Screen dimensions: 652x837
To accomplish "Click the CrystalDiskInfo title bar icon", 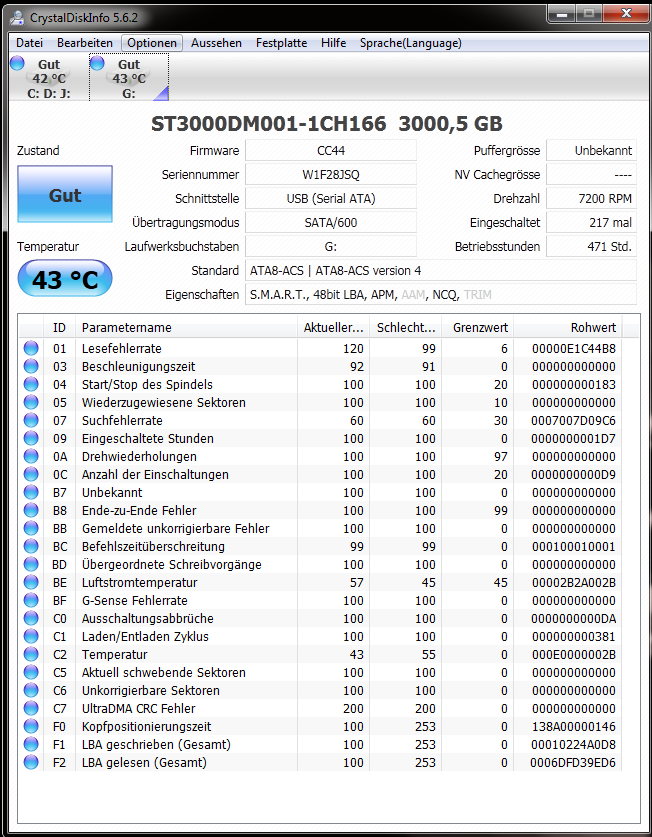I will [x=17, y=18].
